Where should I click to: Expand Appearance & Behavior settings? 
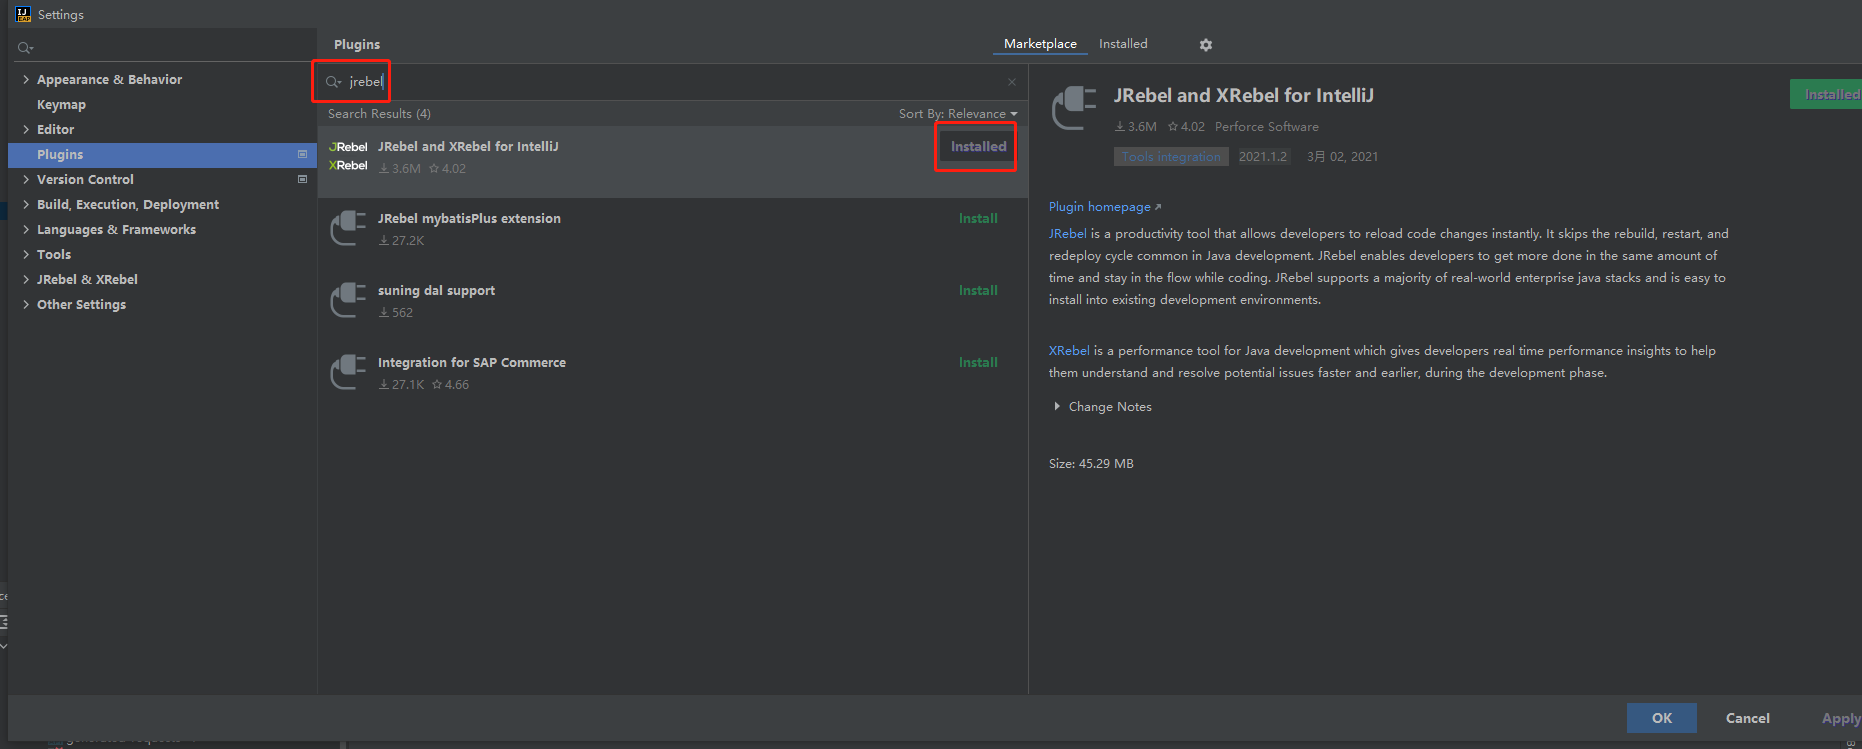coord(25,79)
